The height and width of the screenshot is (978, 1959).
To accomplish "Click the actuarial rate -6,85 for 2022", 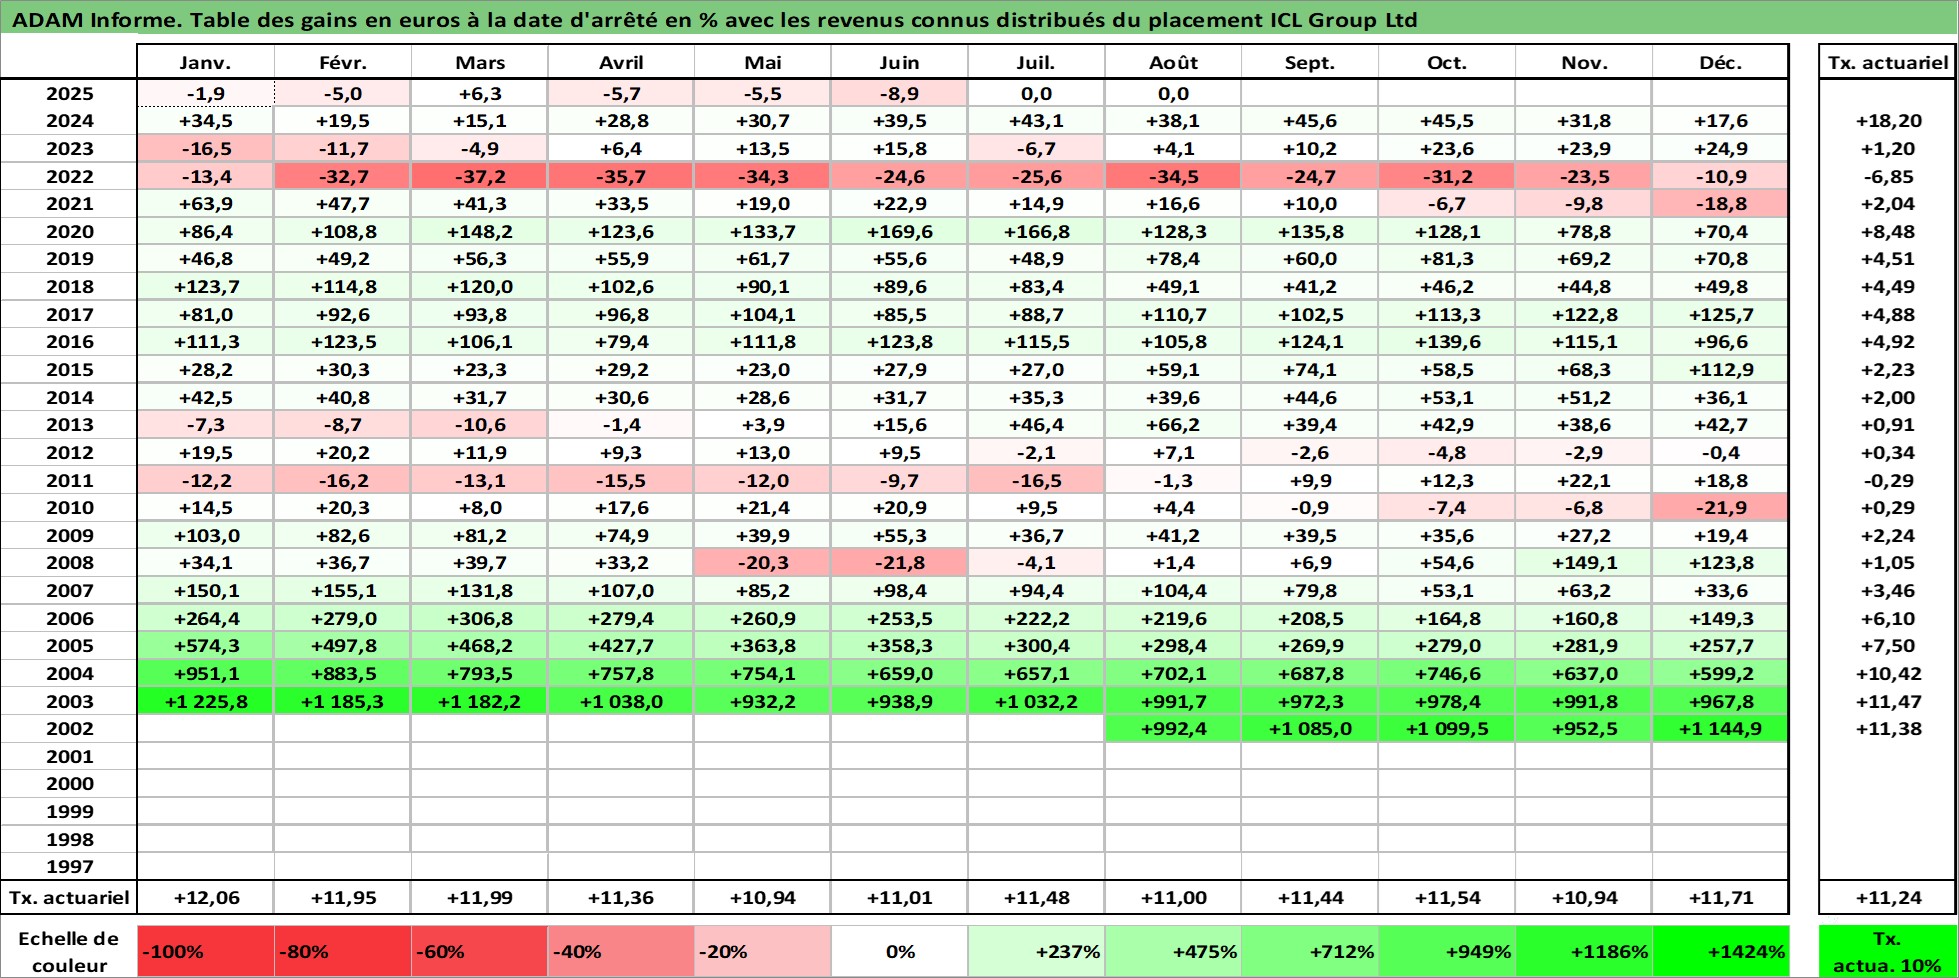I will 1888,176.
